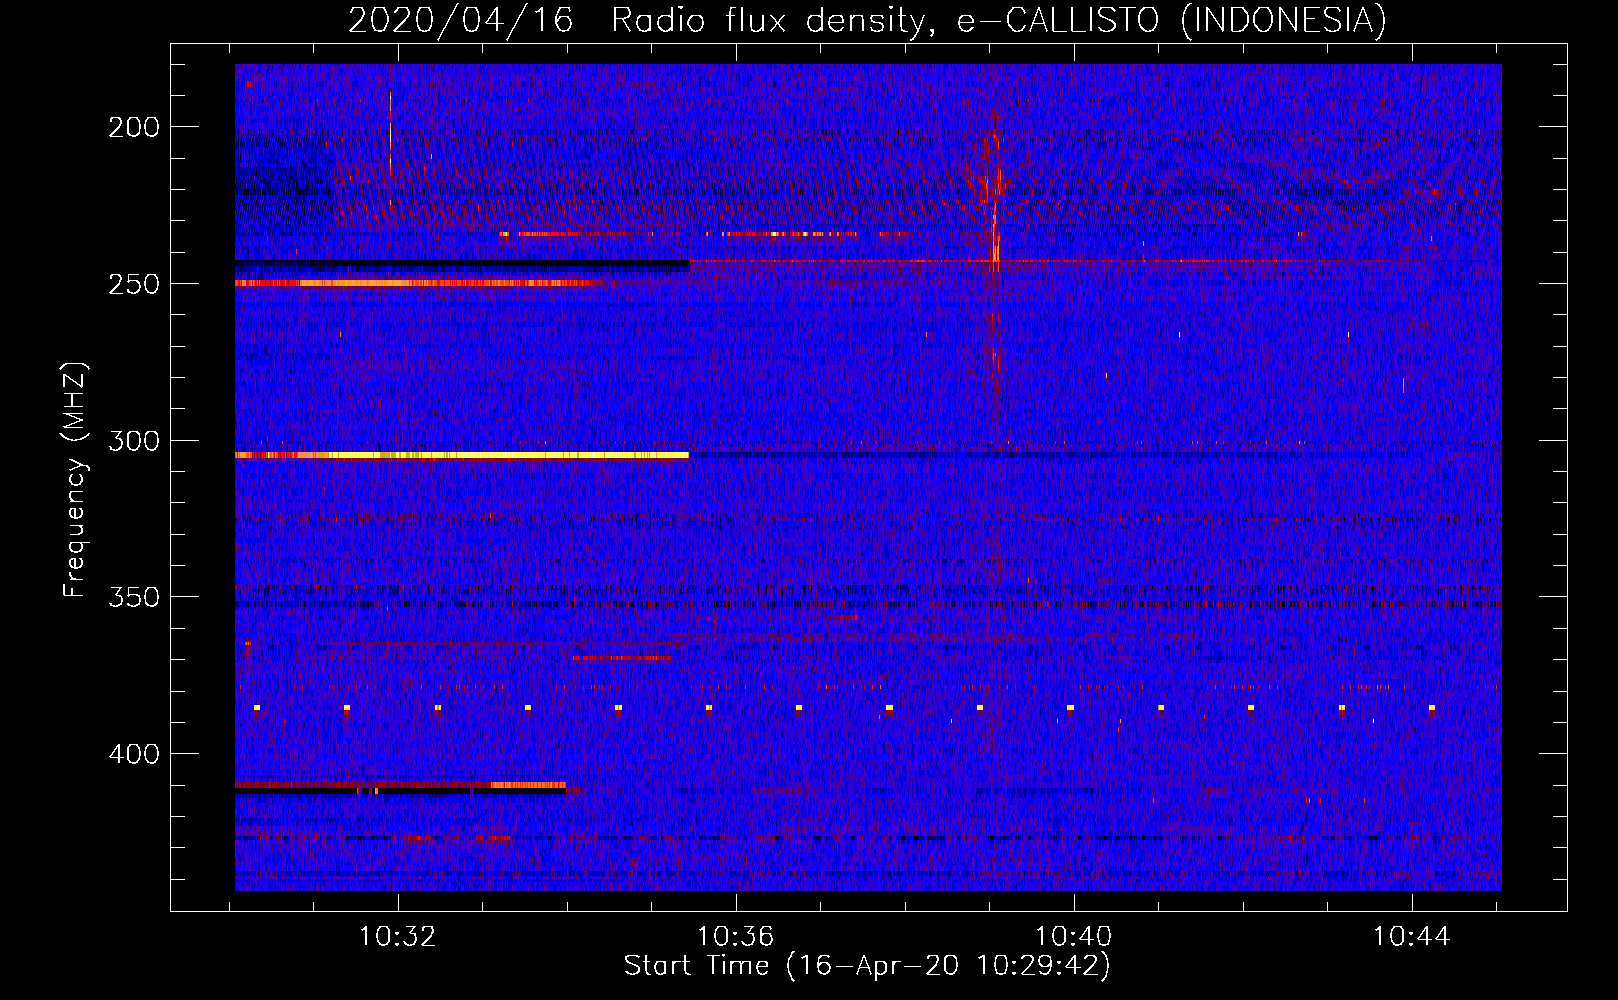Click the orange-red band near 410 MHz
Viewport: 1618px width, 1000px height.
pos(400,785)
